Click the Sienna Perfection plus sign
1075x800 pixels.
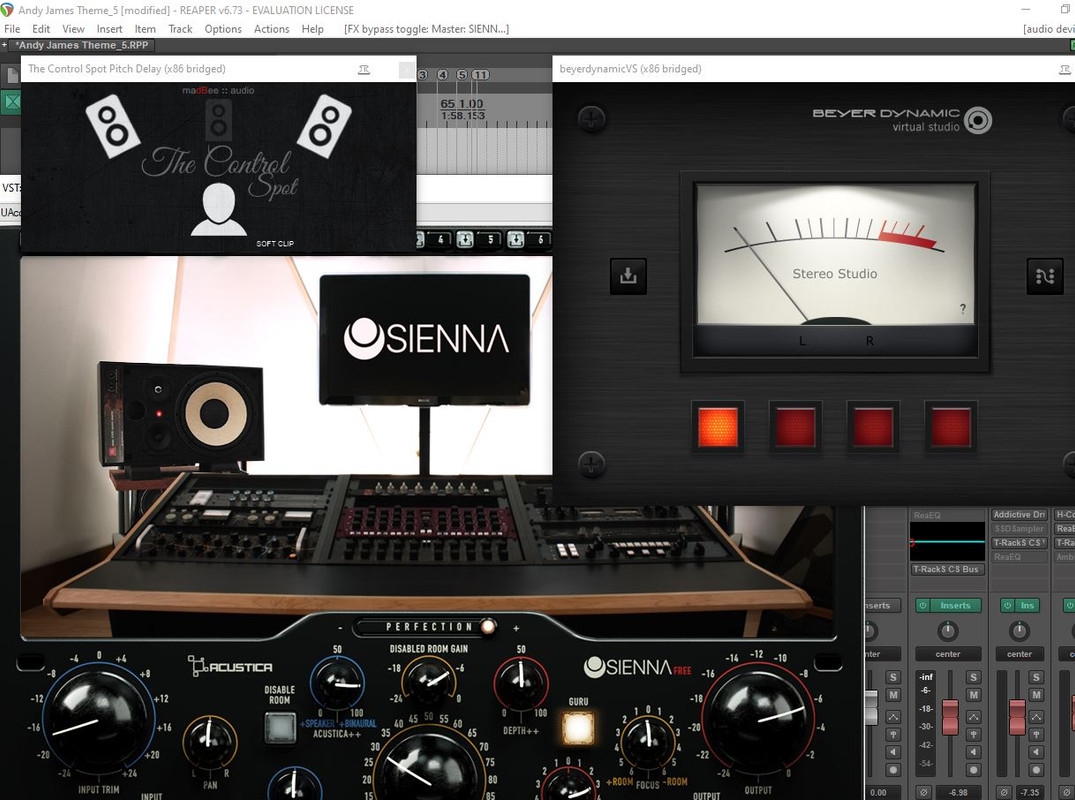tap(516, 627)
